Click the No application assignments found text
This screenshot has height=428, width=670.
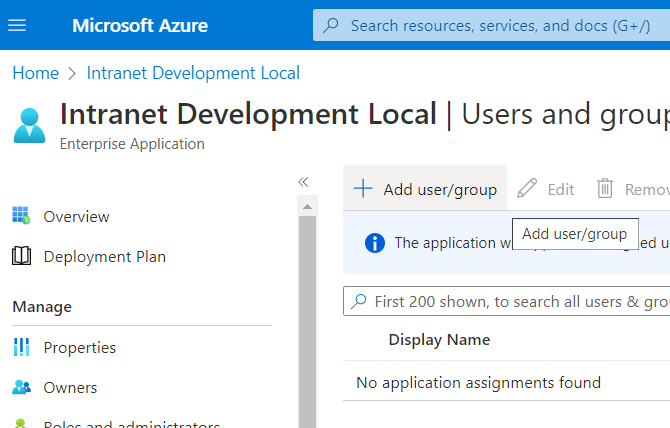[x=479, y=383]
